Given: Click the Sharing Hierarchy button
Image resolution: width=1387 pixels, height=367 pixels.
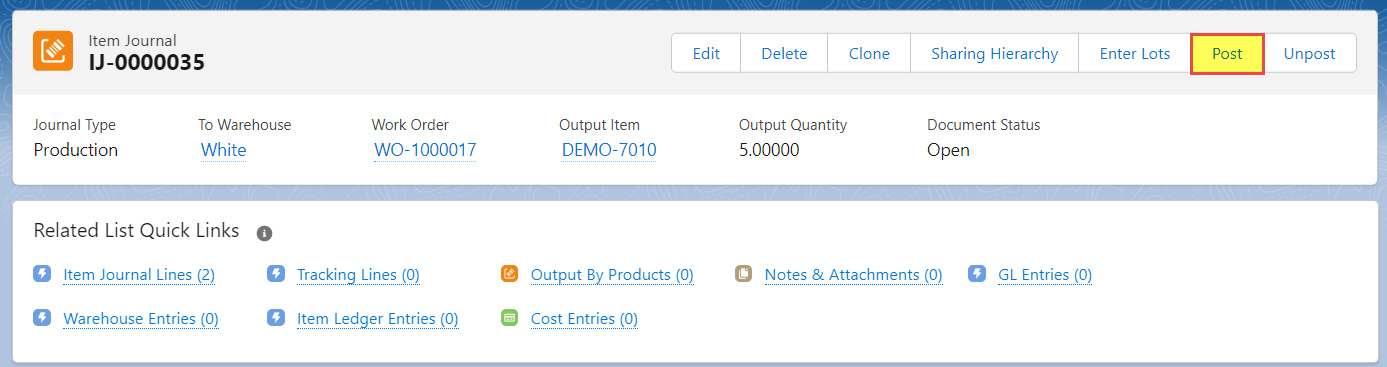Looking at the screenshot, I should 995,53.
